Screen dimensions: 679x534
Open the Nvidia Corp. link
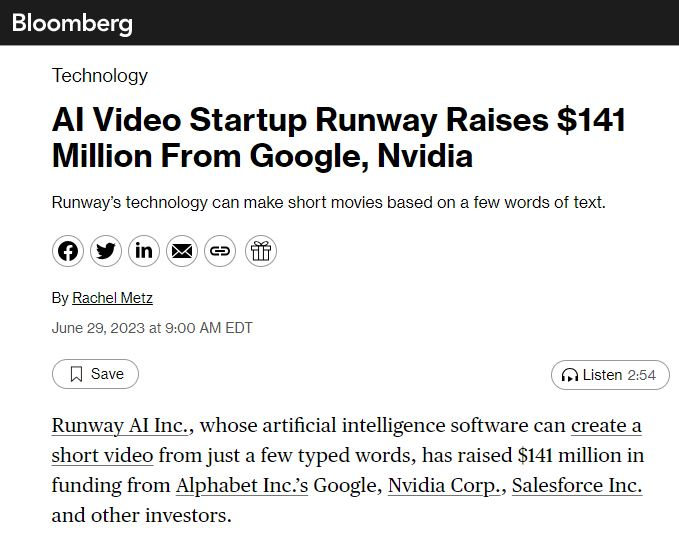click(445, 486)
